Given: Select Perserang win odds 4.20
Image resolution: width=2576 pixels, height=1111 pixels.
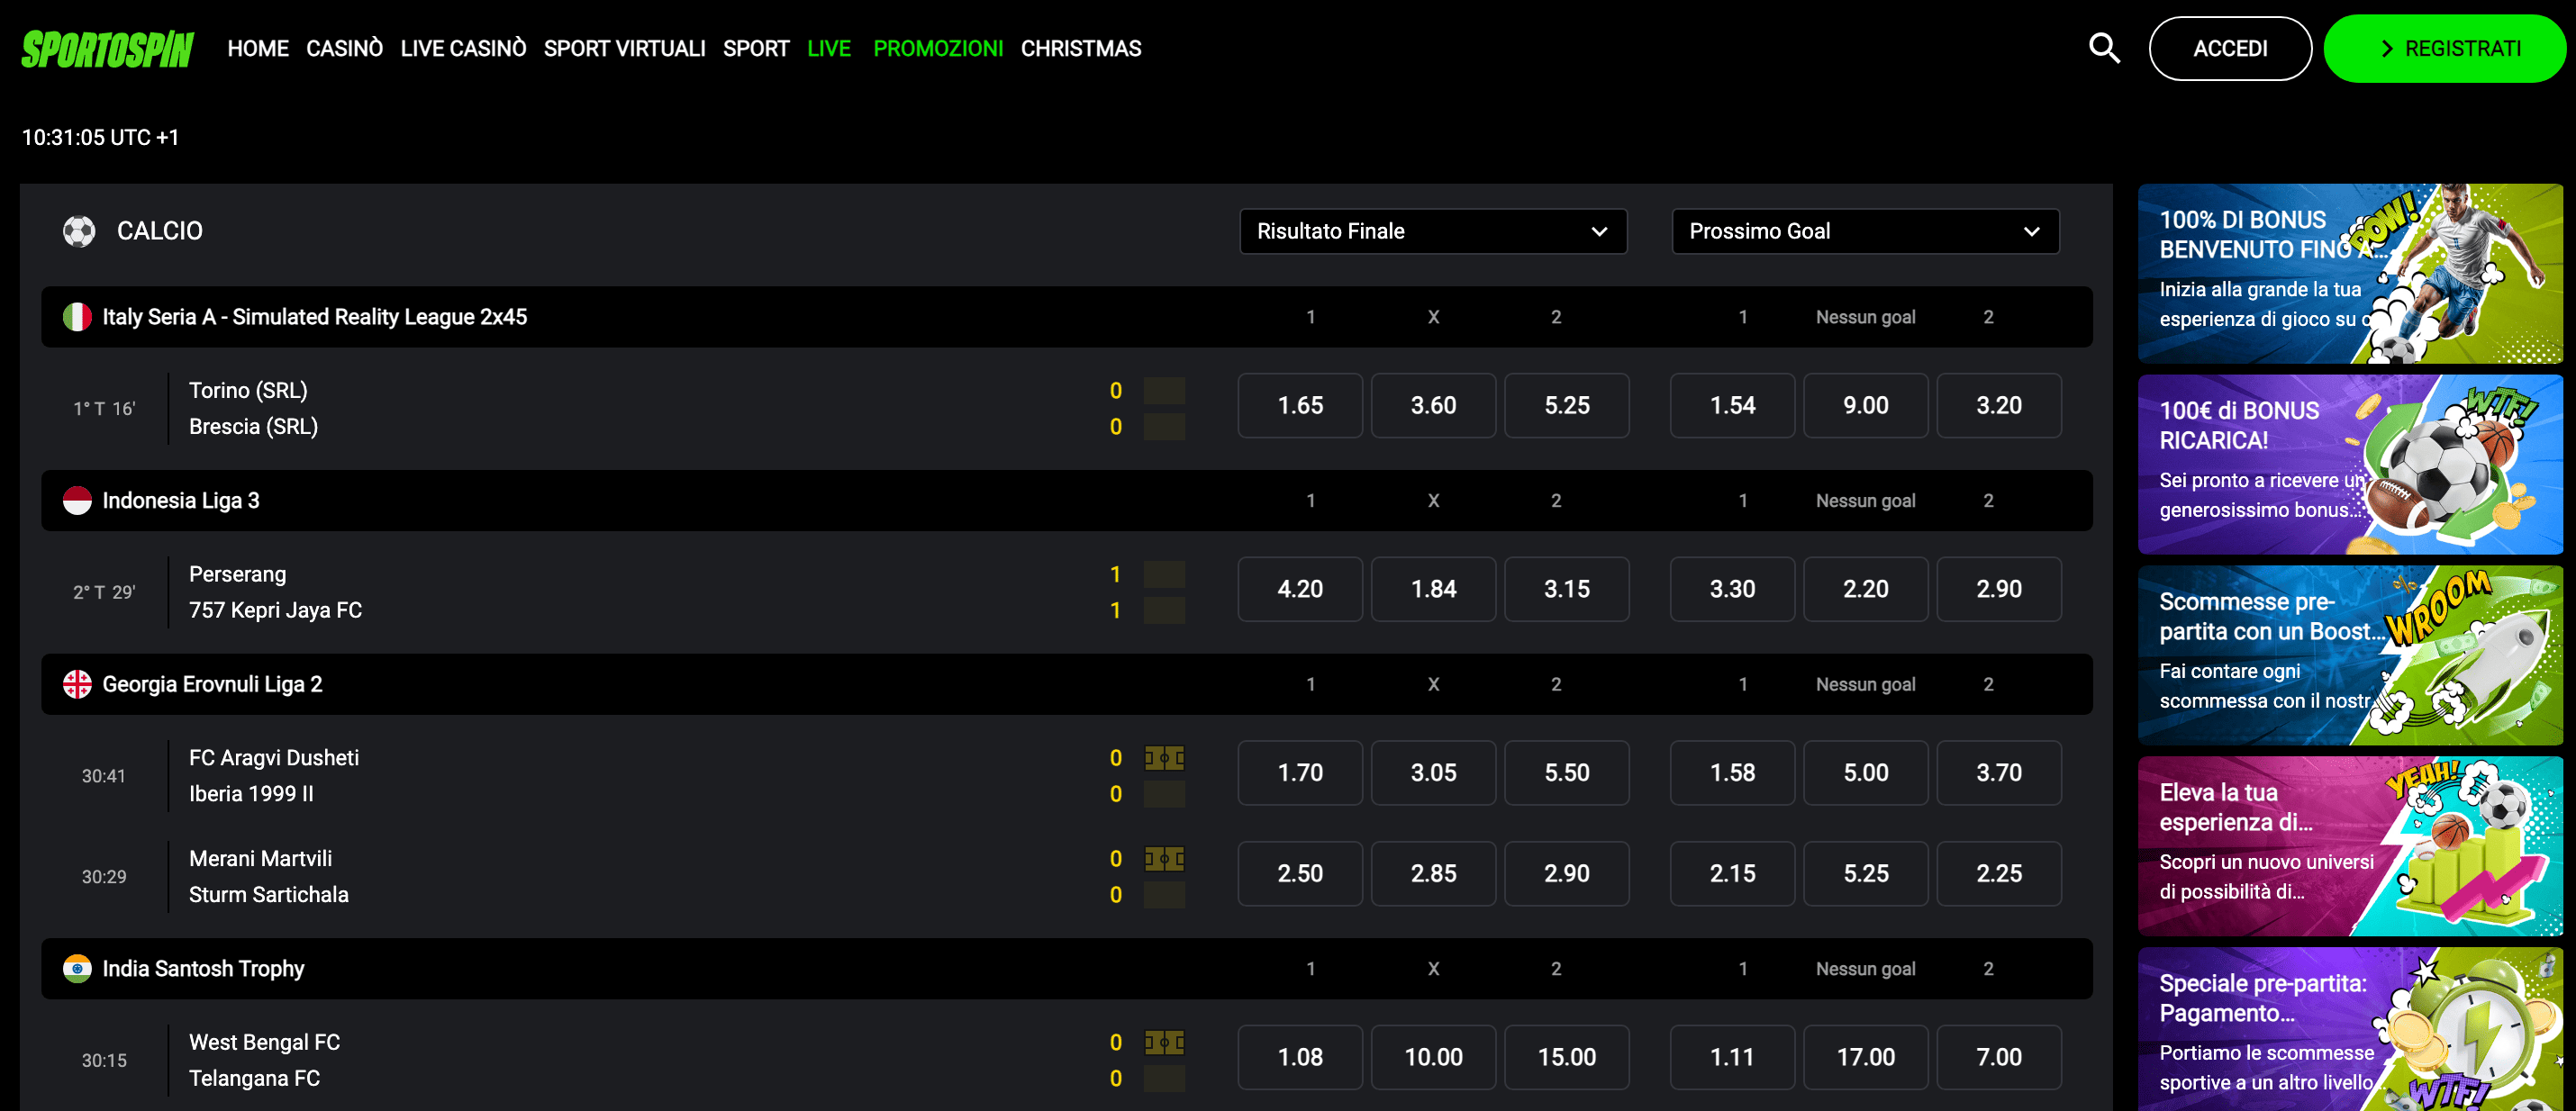Looking at the screenshot, I should coord(1300,589).
